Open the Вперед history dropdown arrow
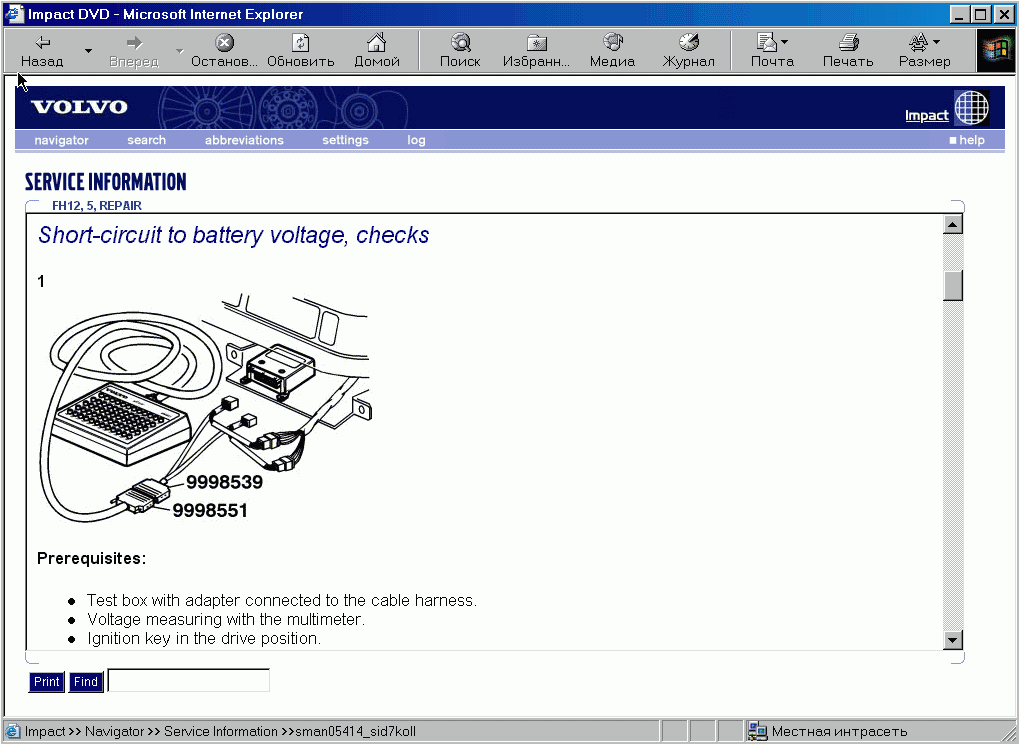 (179, 51)
